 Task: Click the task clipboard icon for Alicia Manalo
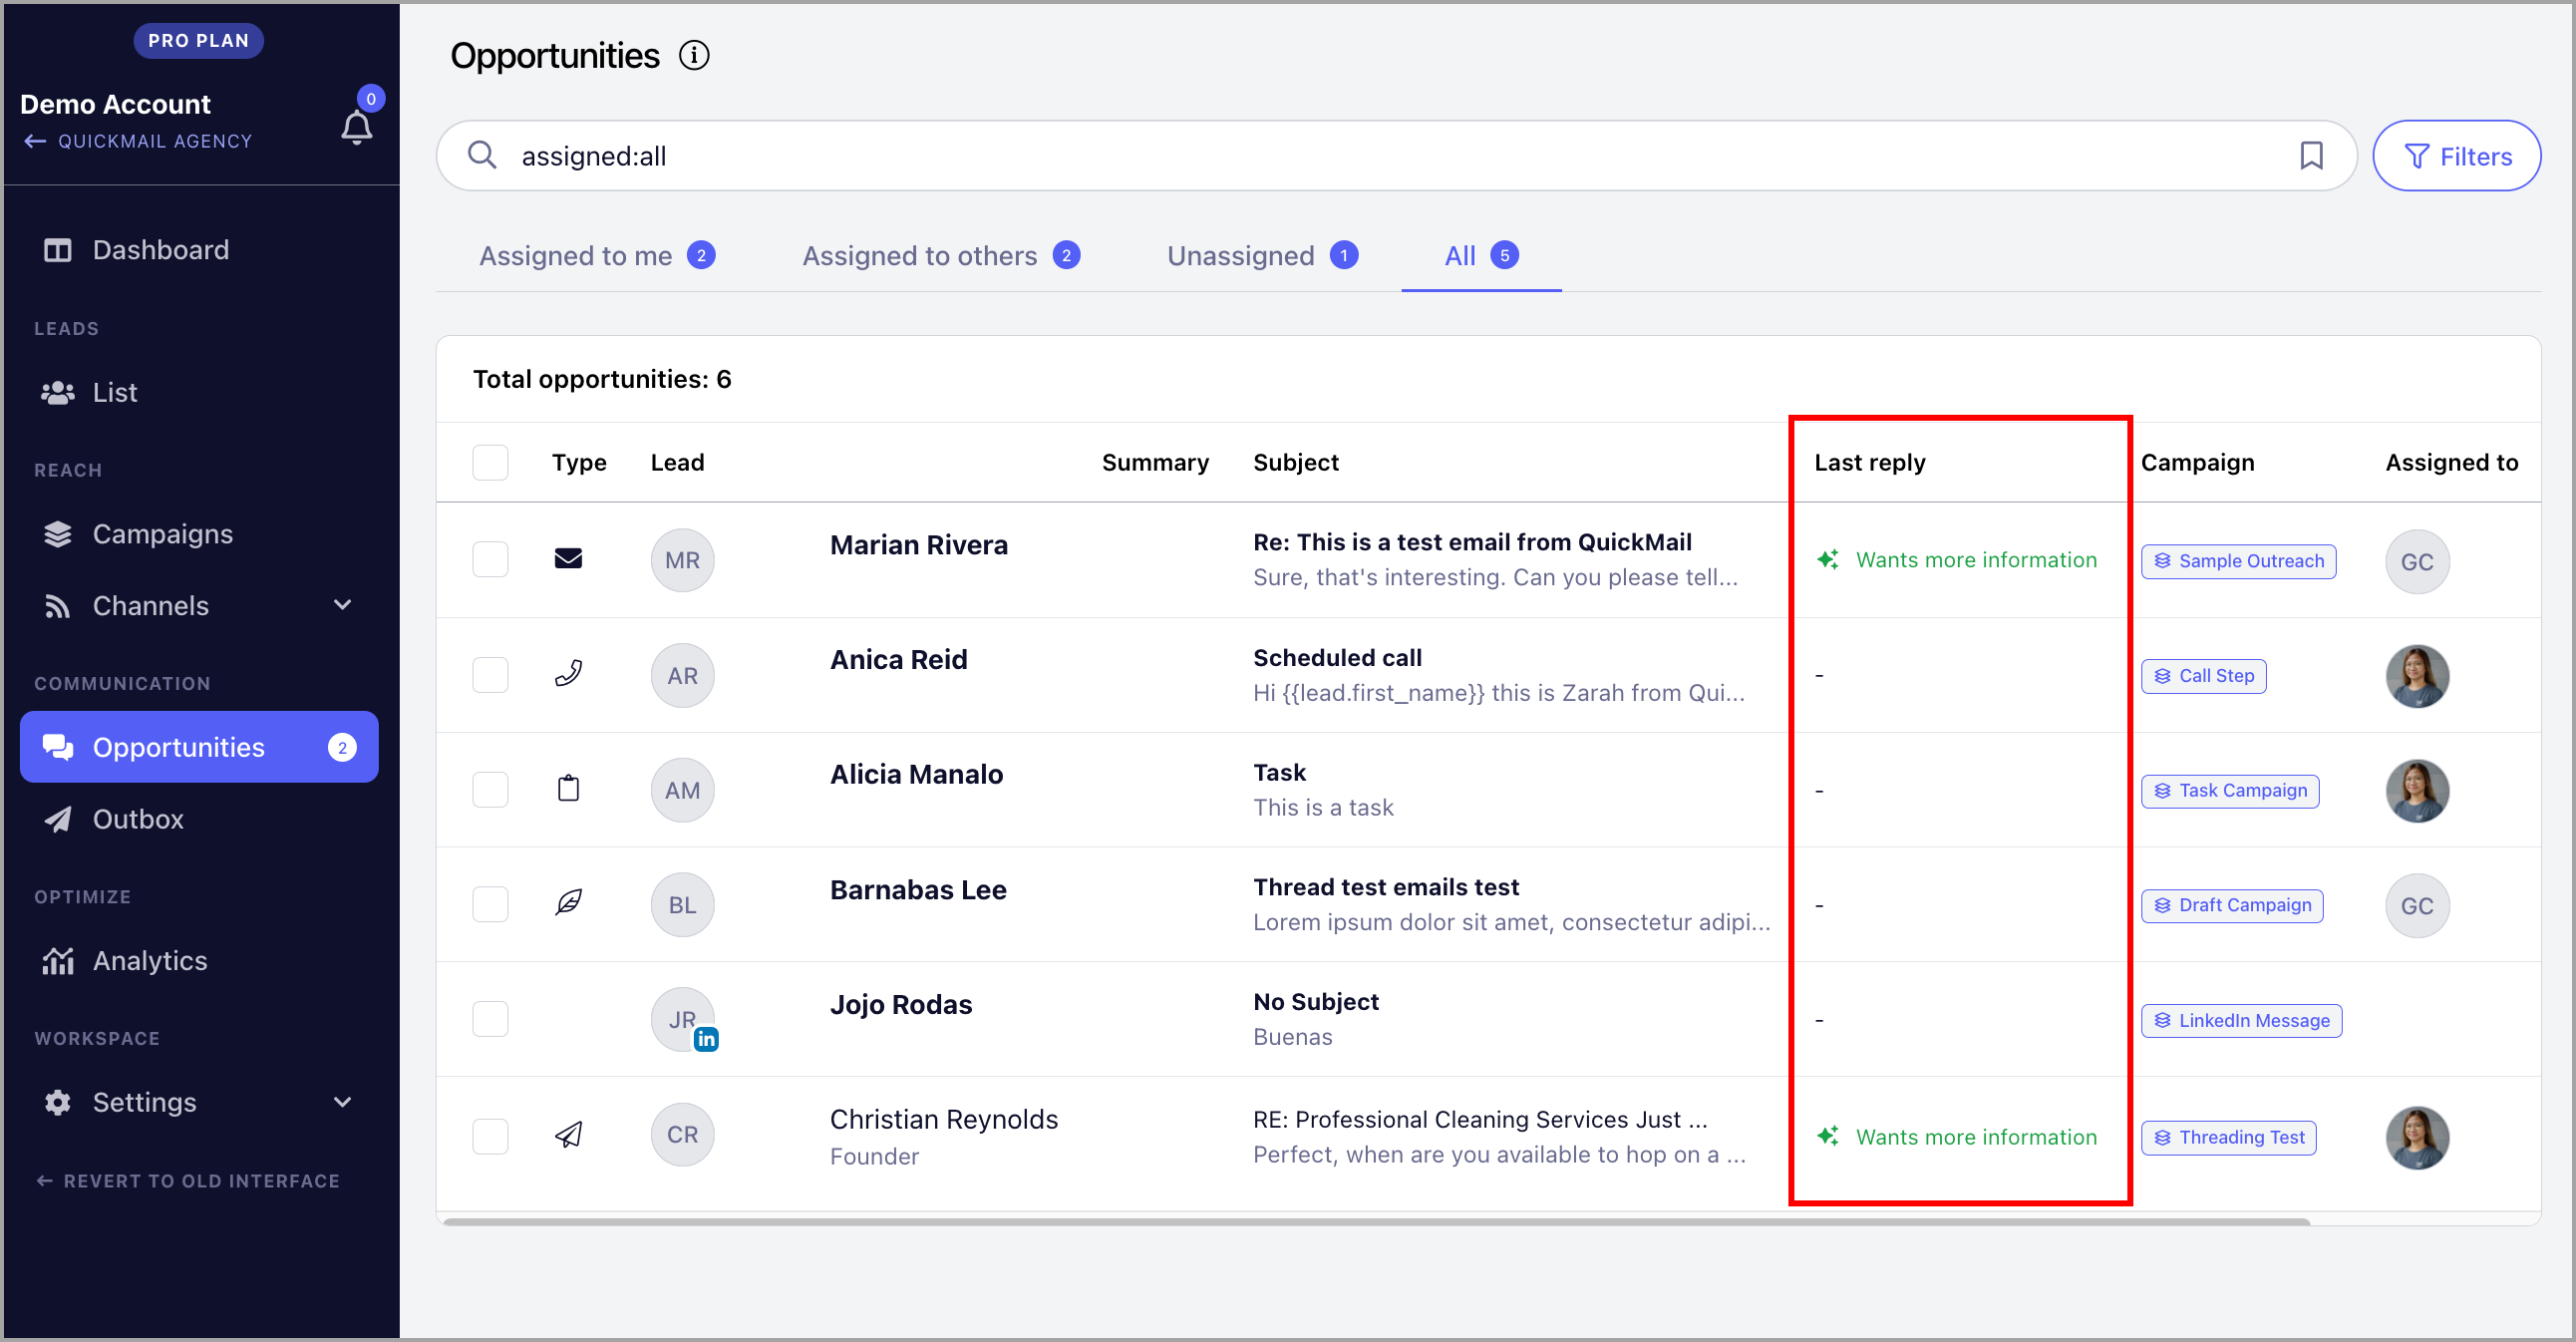pos(568,789)
